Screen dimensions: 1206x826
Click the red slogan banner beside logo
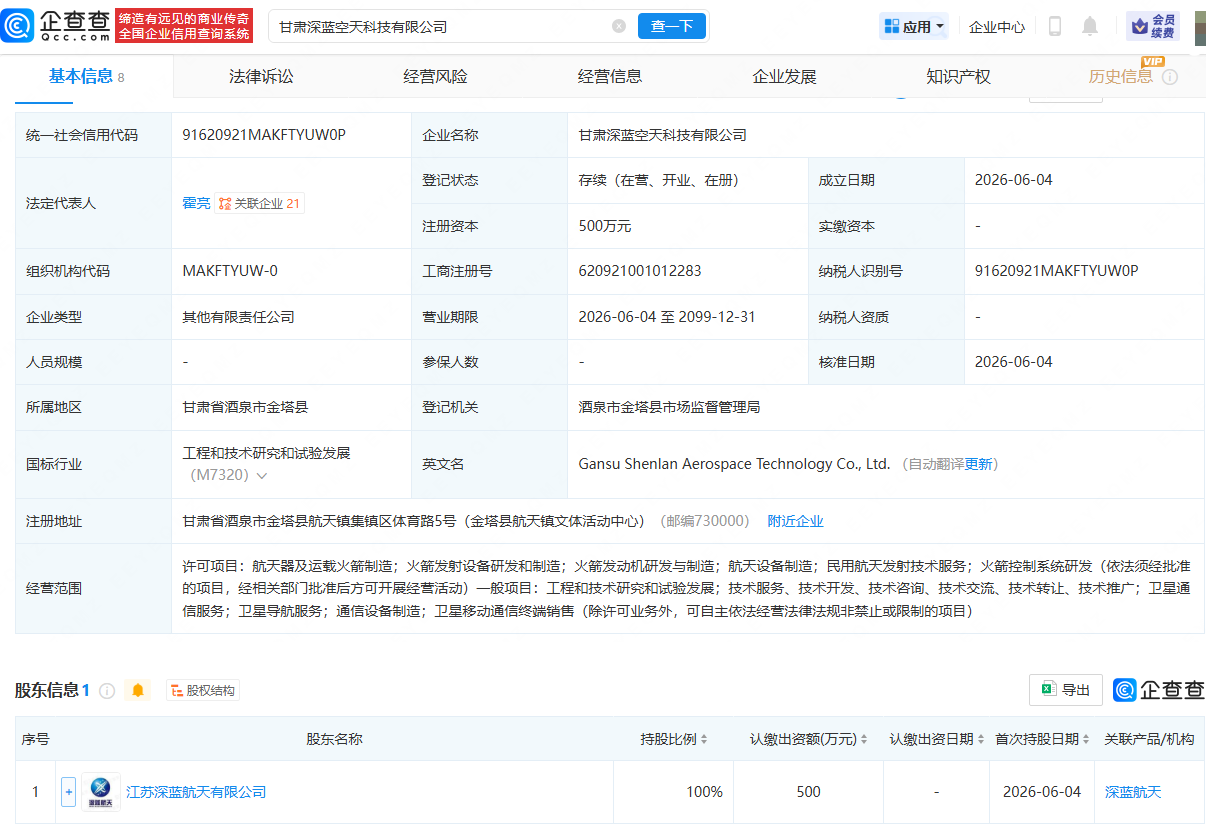[x=184, y=26]
